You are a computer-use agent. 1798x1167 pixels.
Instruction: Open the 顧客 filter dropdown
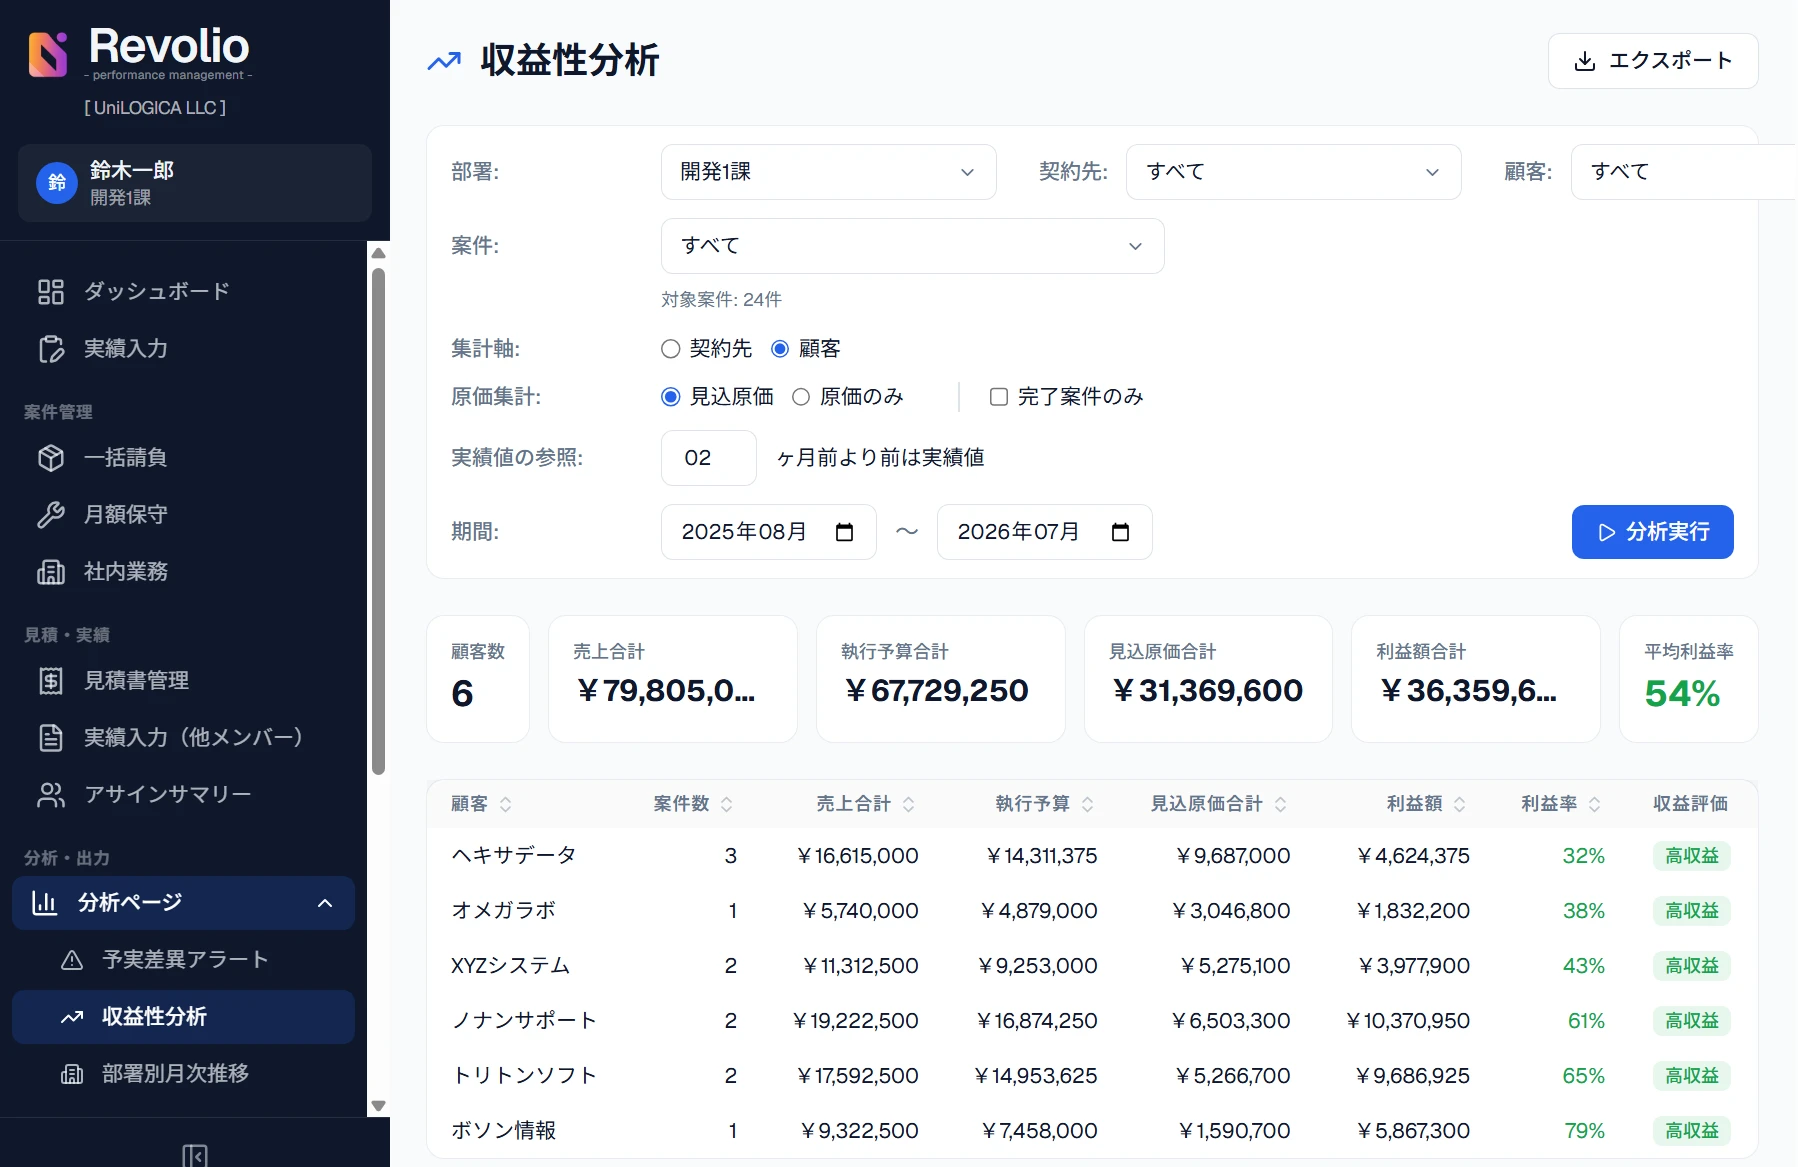pos(1684,172)
